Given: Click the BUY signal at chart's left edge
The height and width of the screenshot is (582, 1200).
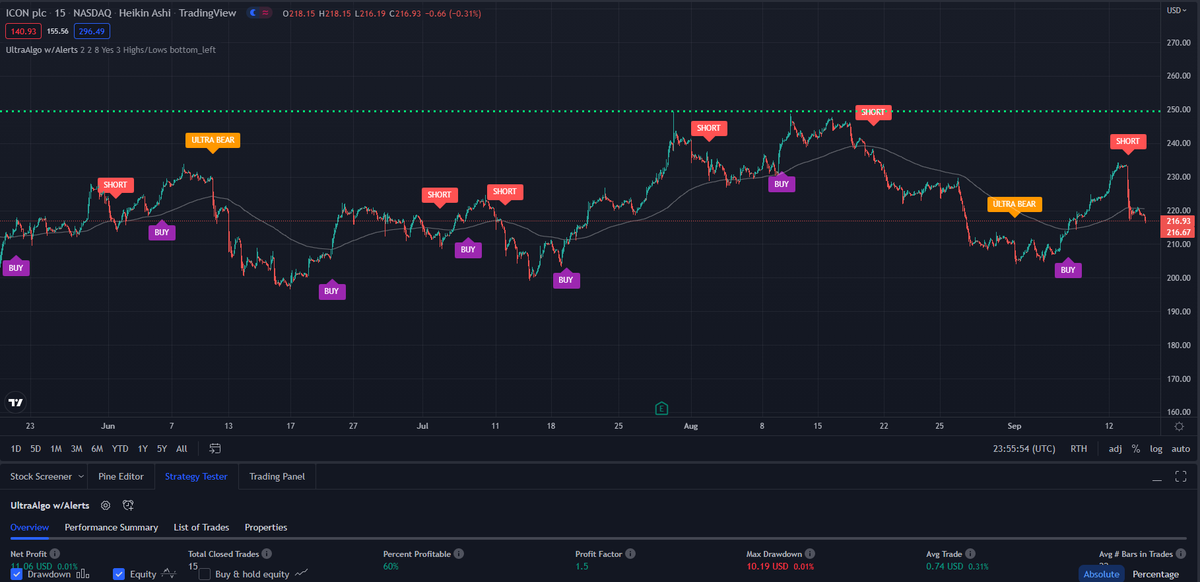Looking at the screenshot, I should 16,267.
